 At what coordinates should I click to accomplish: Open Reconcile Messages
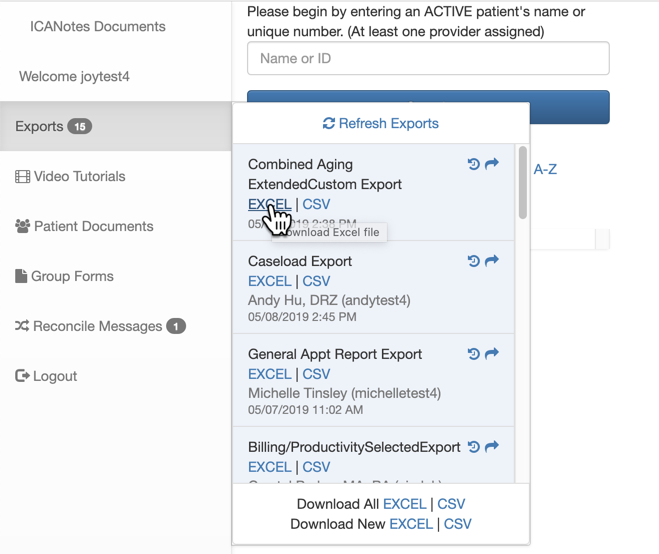pyautogui.click(x=97, y=327)
